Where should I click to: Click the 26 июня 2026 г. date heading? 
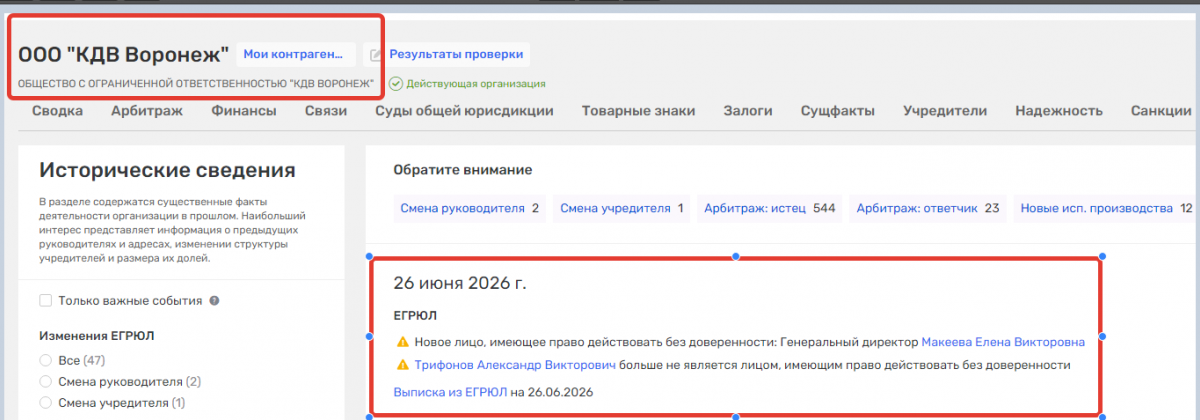pos(460,283)
